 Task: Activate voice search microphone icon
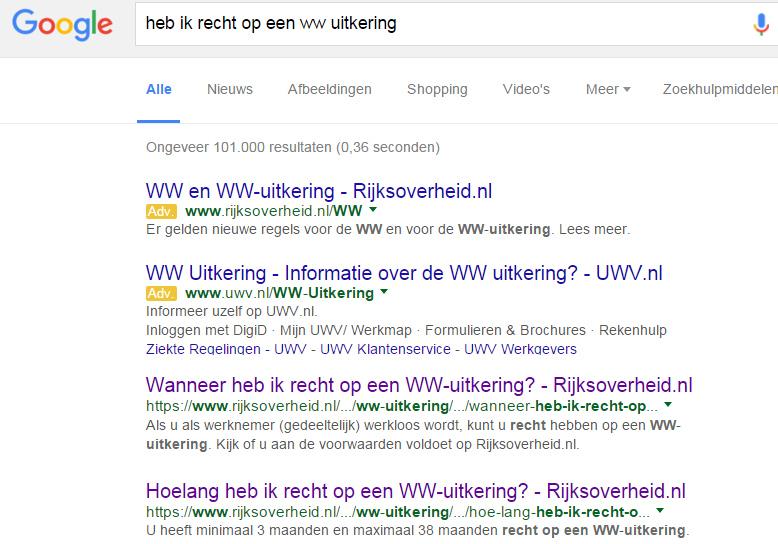(x=761, y=24)
